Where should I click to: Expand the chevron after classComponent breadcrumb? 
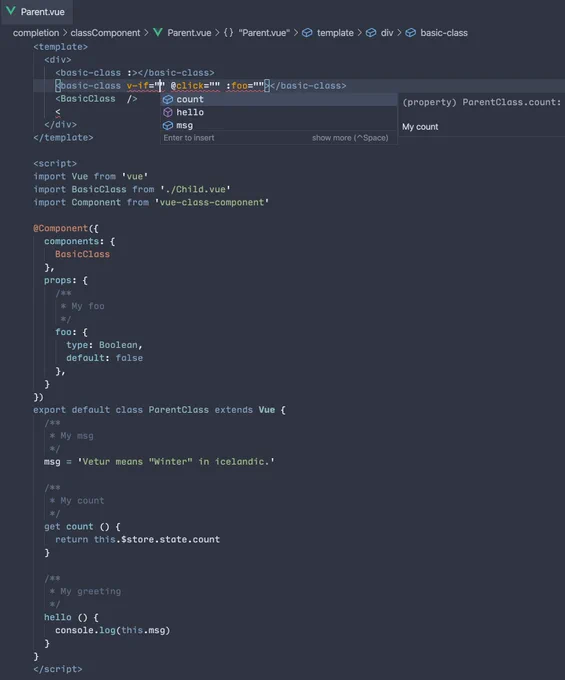[146, 33]
